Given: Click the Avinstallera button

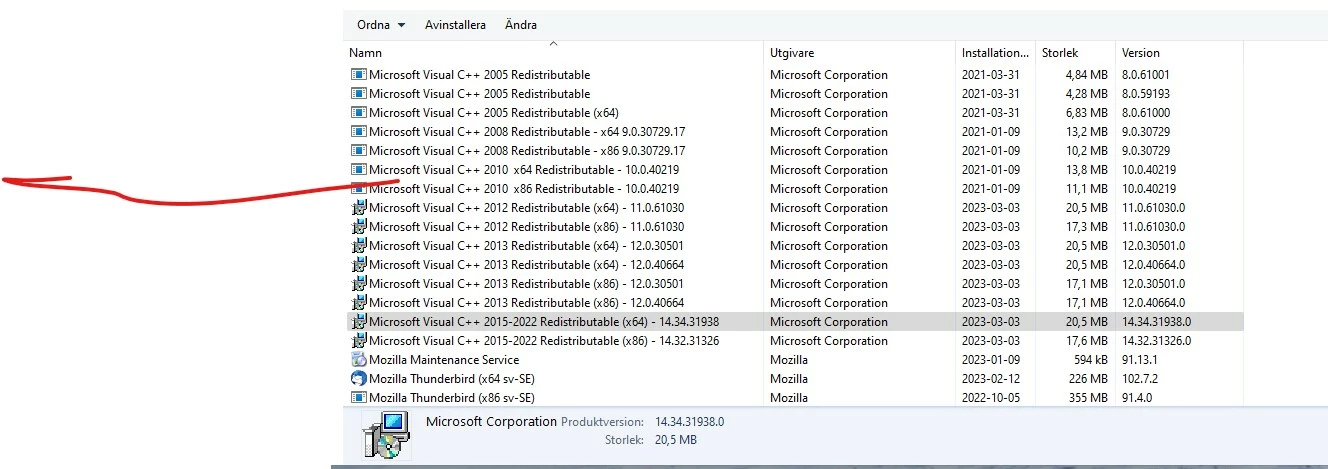Looking at the screenshot, I should coord(455,25).
